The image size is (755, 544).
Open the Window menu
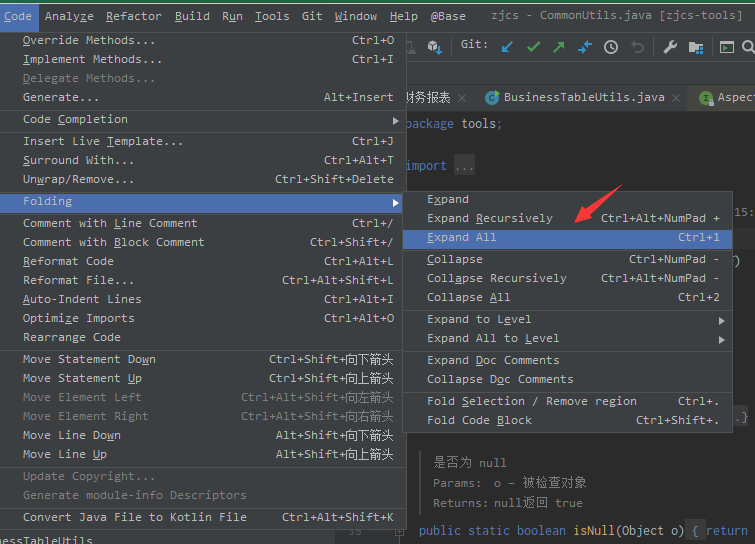tap(356, 16)
